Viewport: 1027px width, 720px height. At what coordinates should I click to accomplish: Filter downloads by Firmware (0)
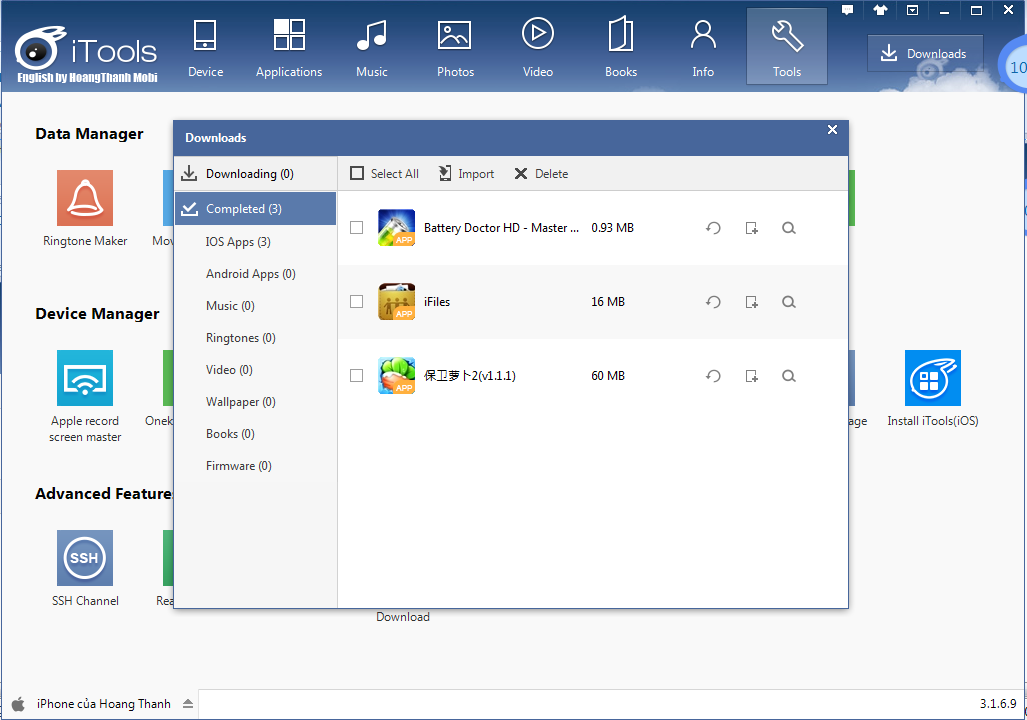click(238, 466)
